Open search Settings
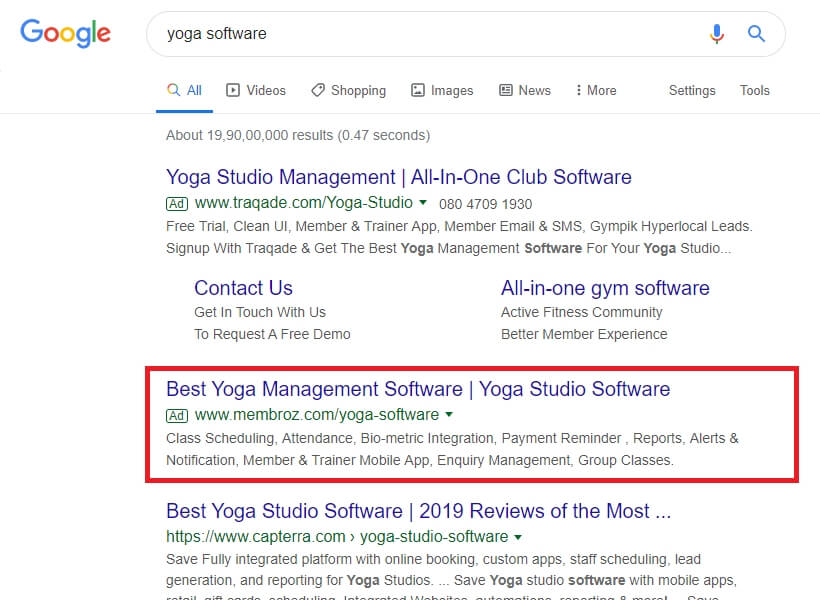This screenshot has width=820, height=600. click(x=692, y=90)
